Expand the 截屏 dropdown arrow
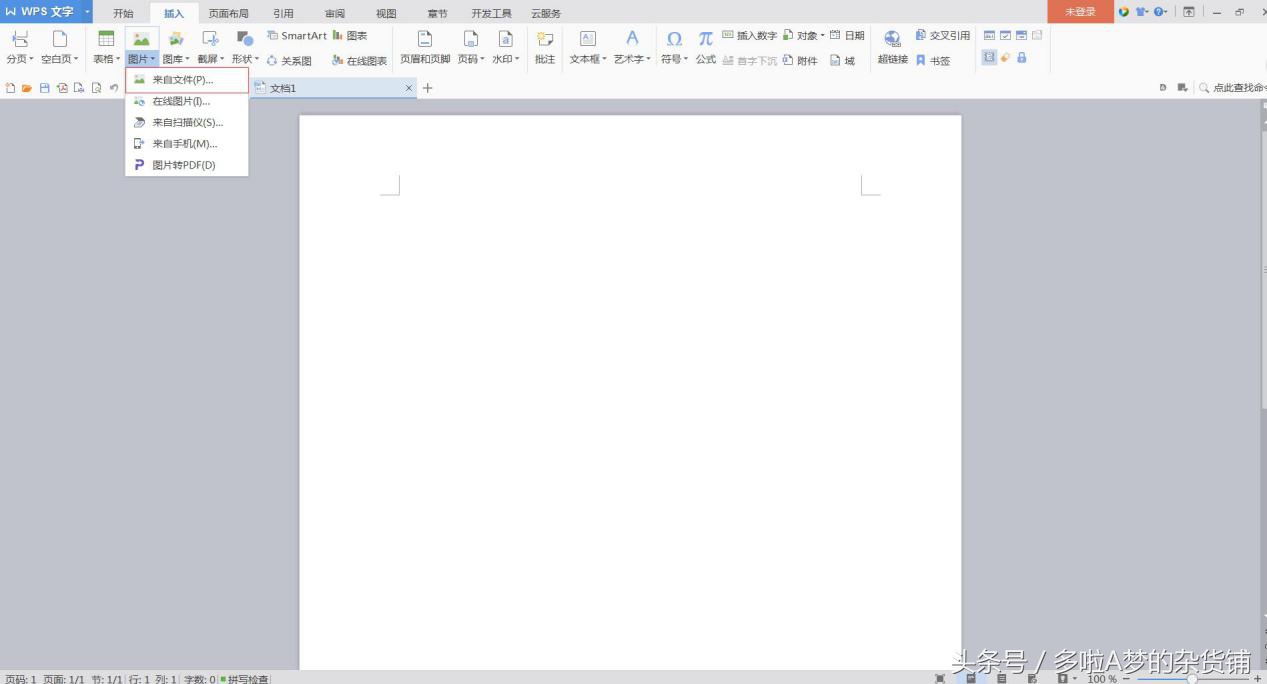This screenshot has height=684, width=1267. pyautogui.click(x=222, y=60)
